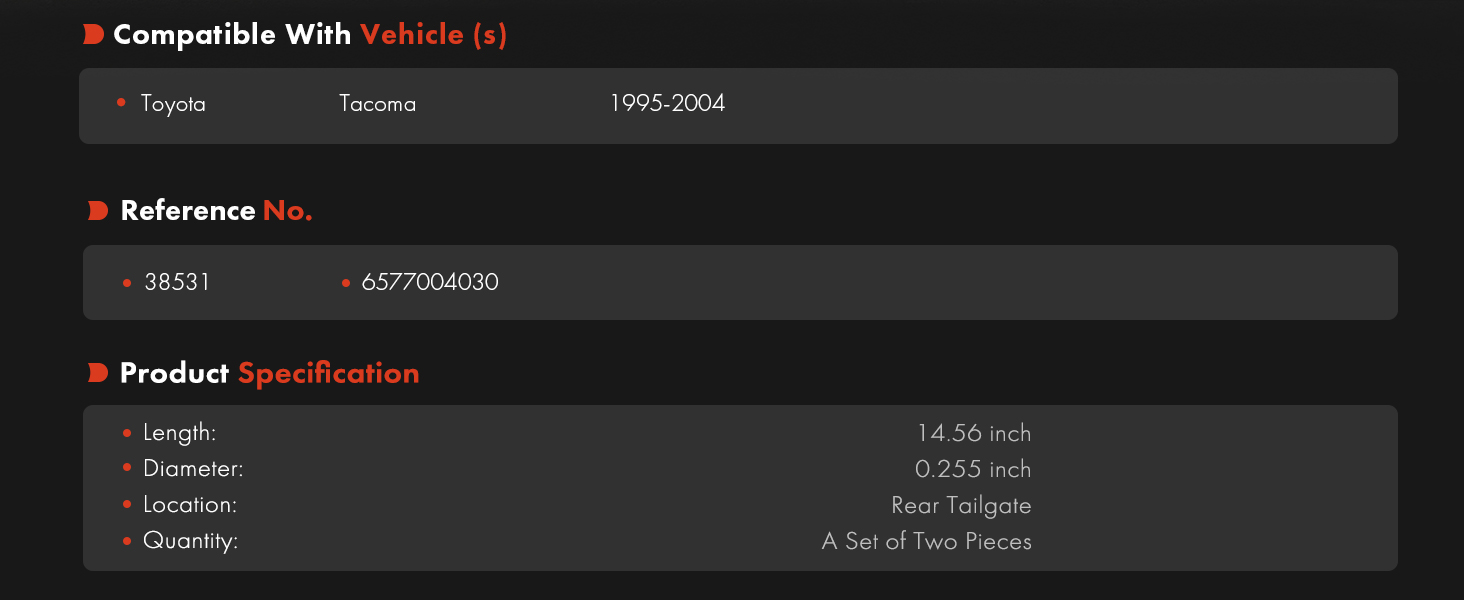Click the red bullet before 6577004030
Viewport: 1464px width, 600px height.
346,283
